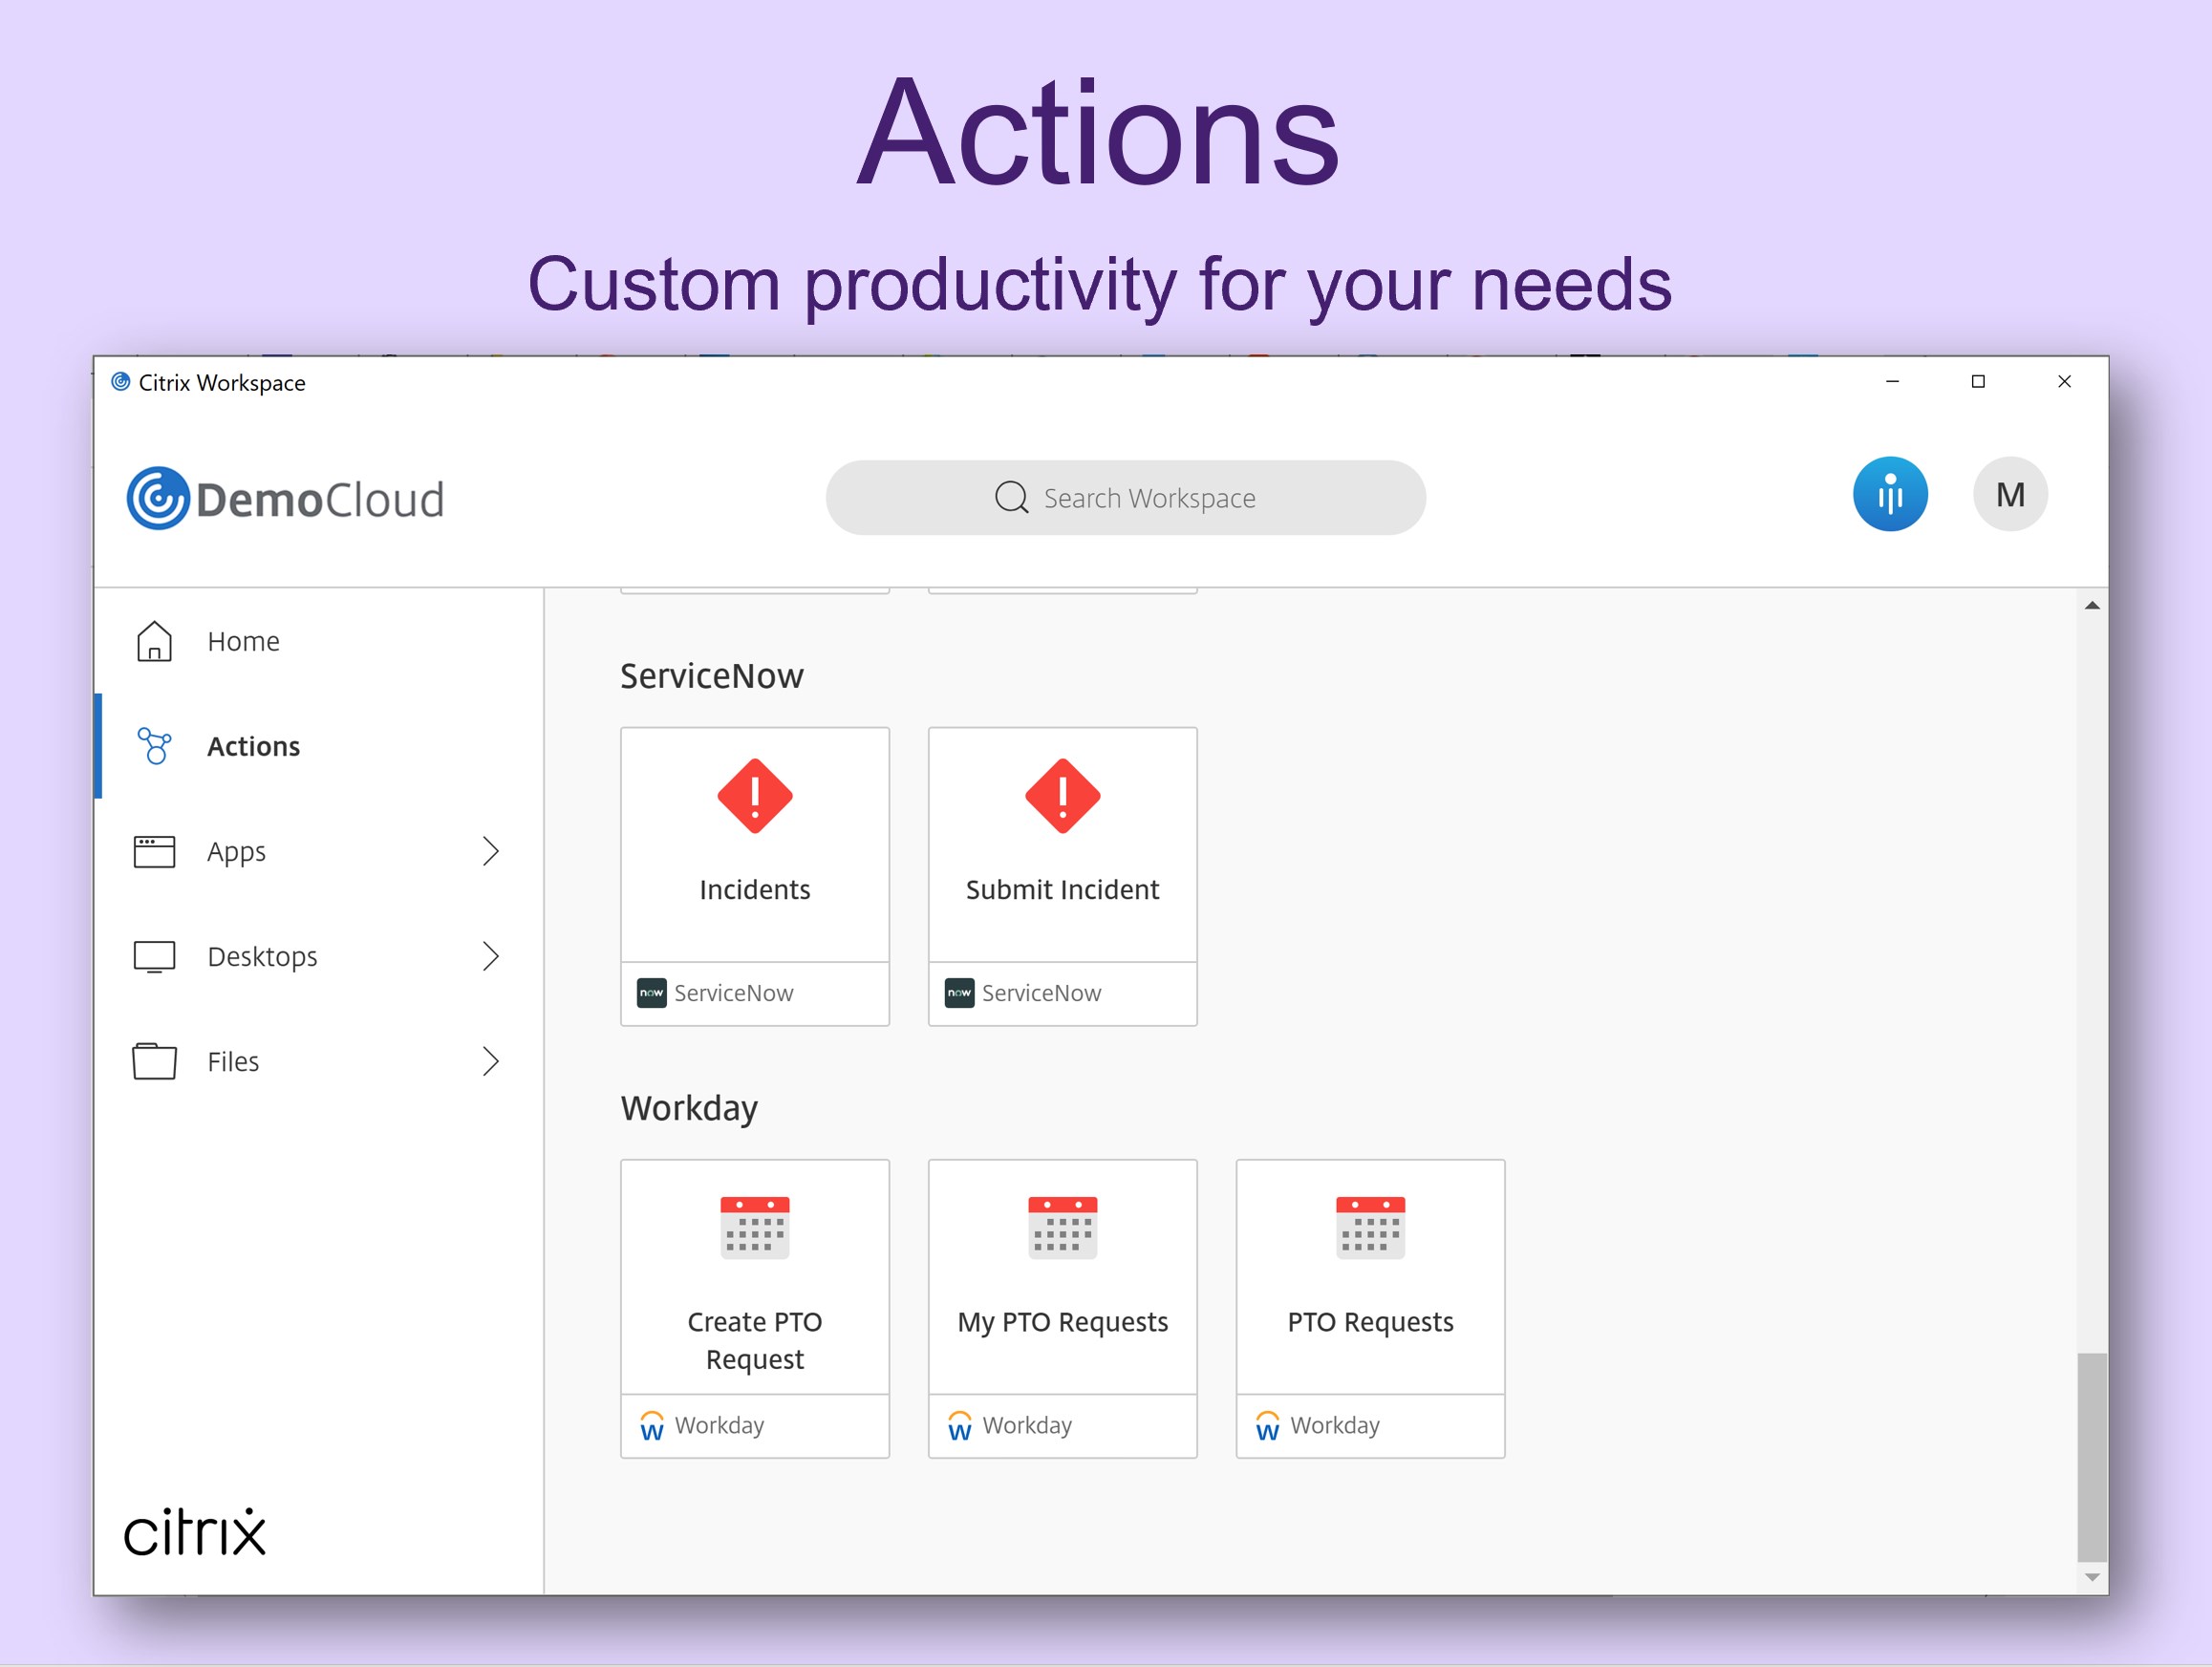Click the M user profile avatar
This screenshot has width=2212, height=1667.
(x=2009, y=494)
